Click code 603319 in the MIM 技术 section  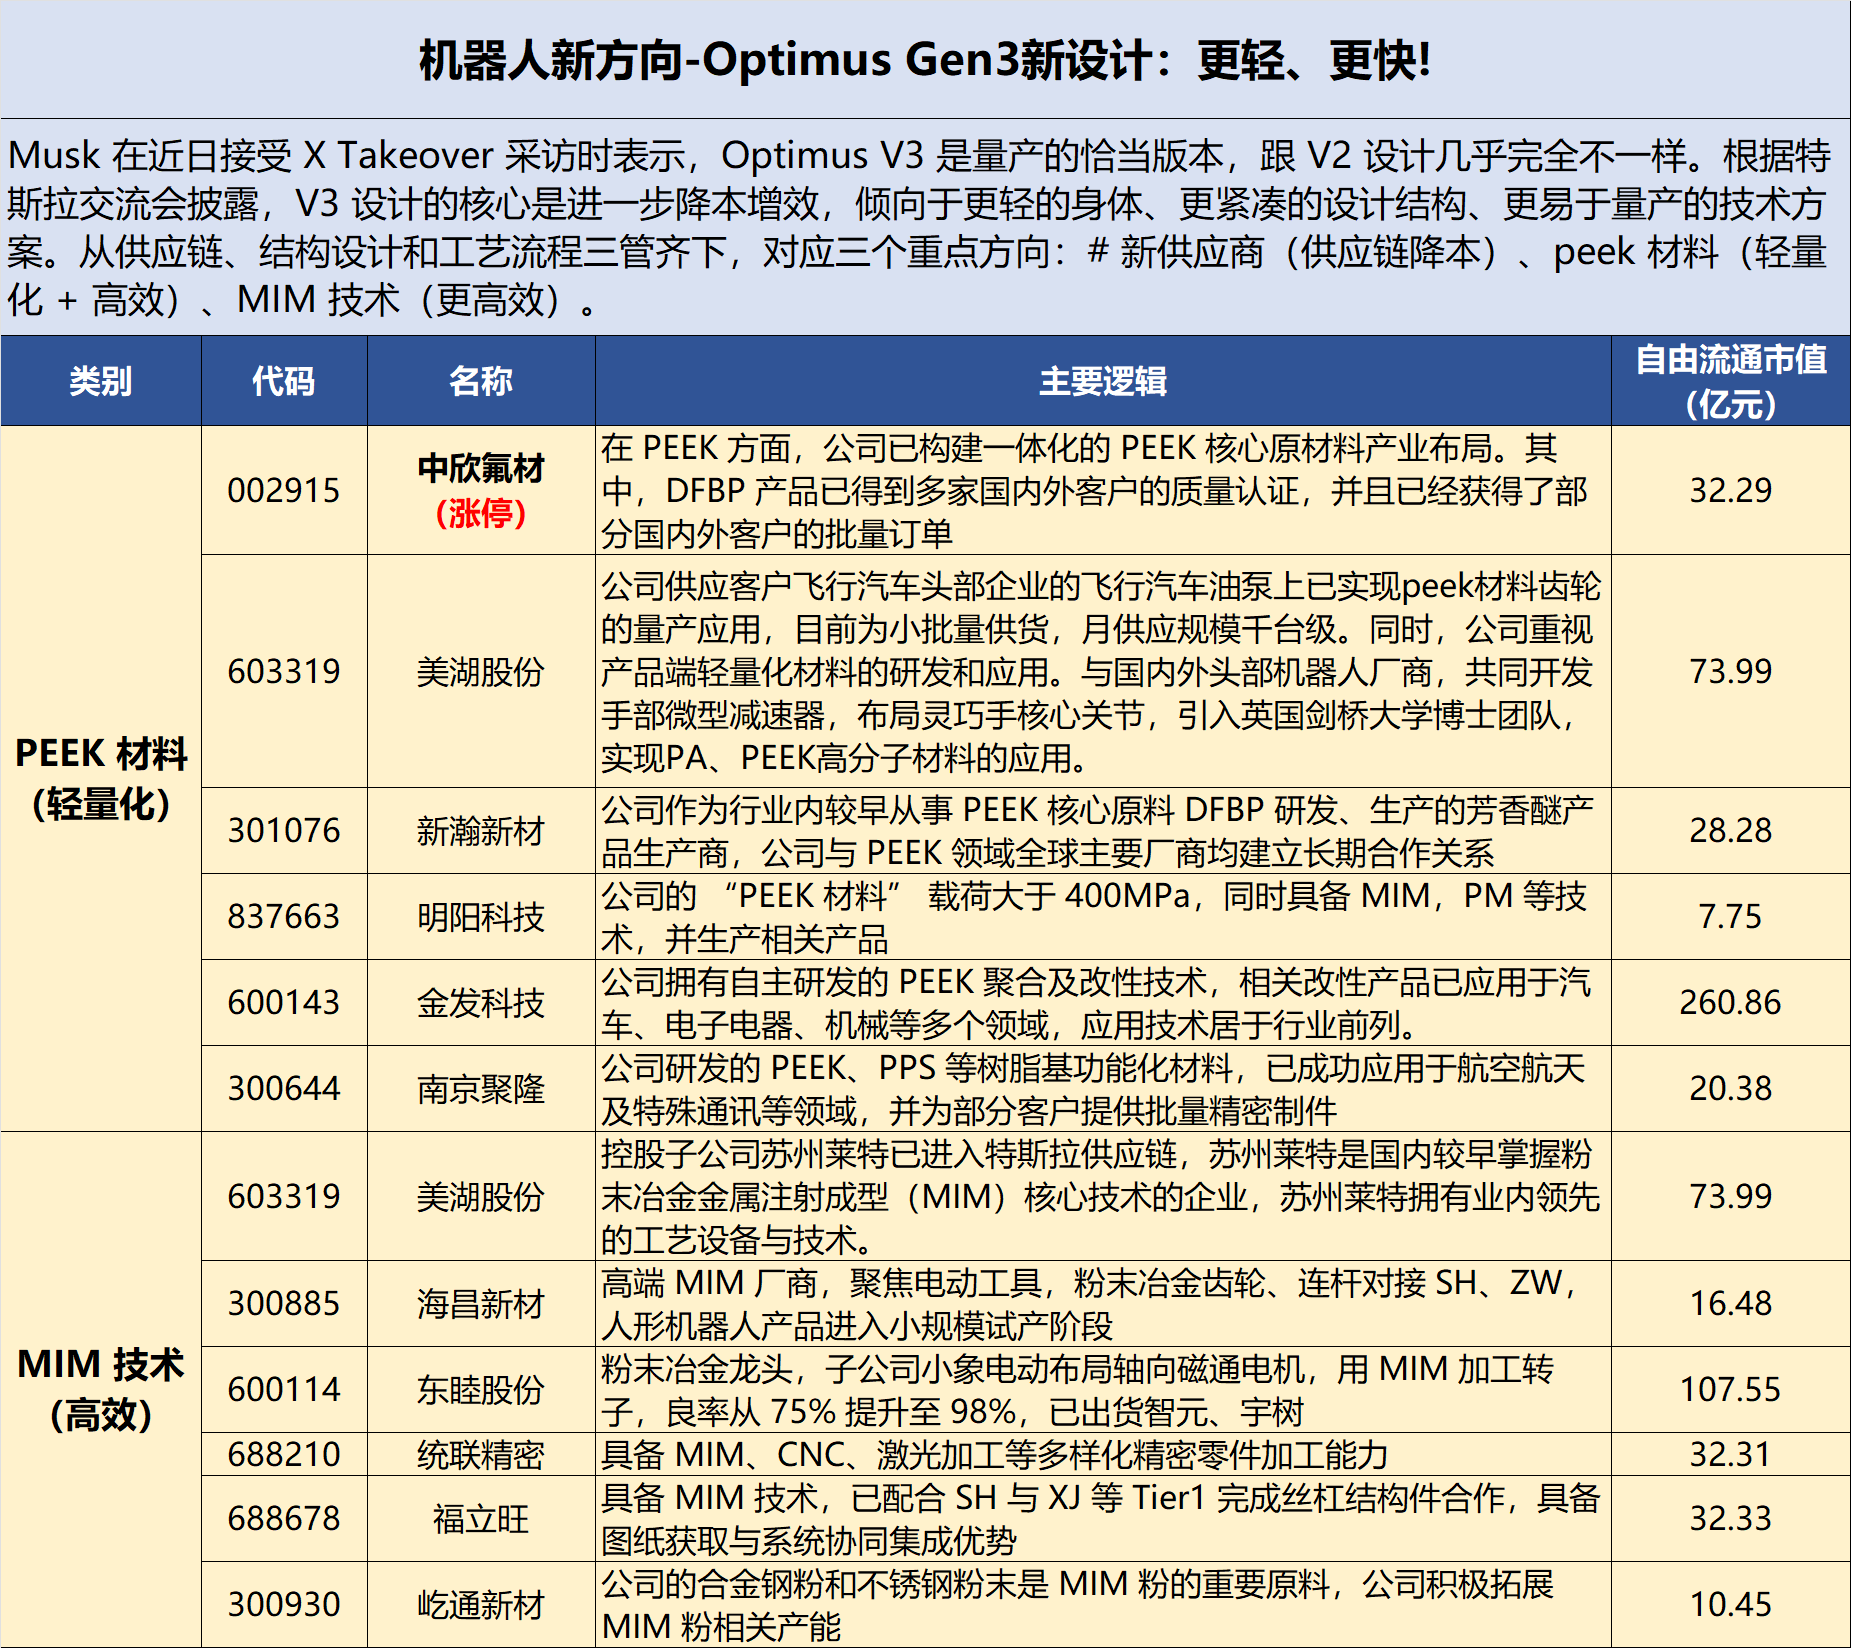click(x=284, y=1197)
